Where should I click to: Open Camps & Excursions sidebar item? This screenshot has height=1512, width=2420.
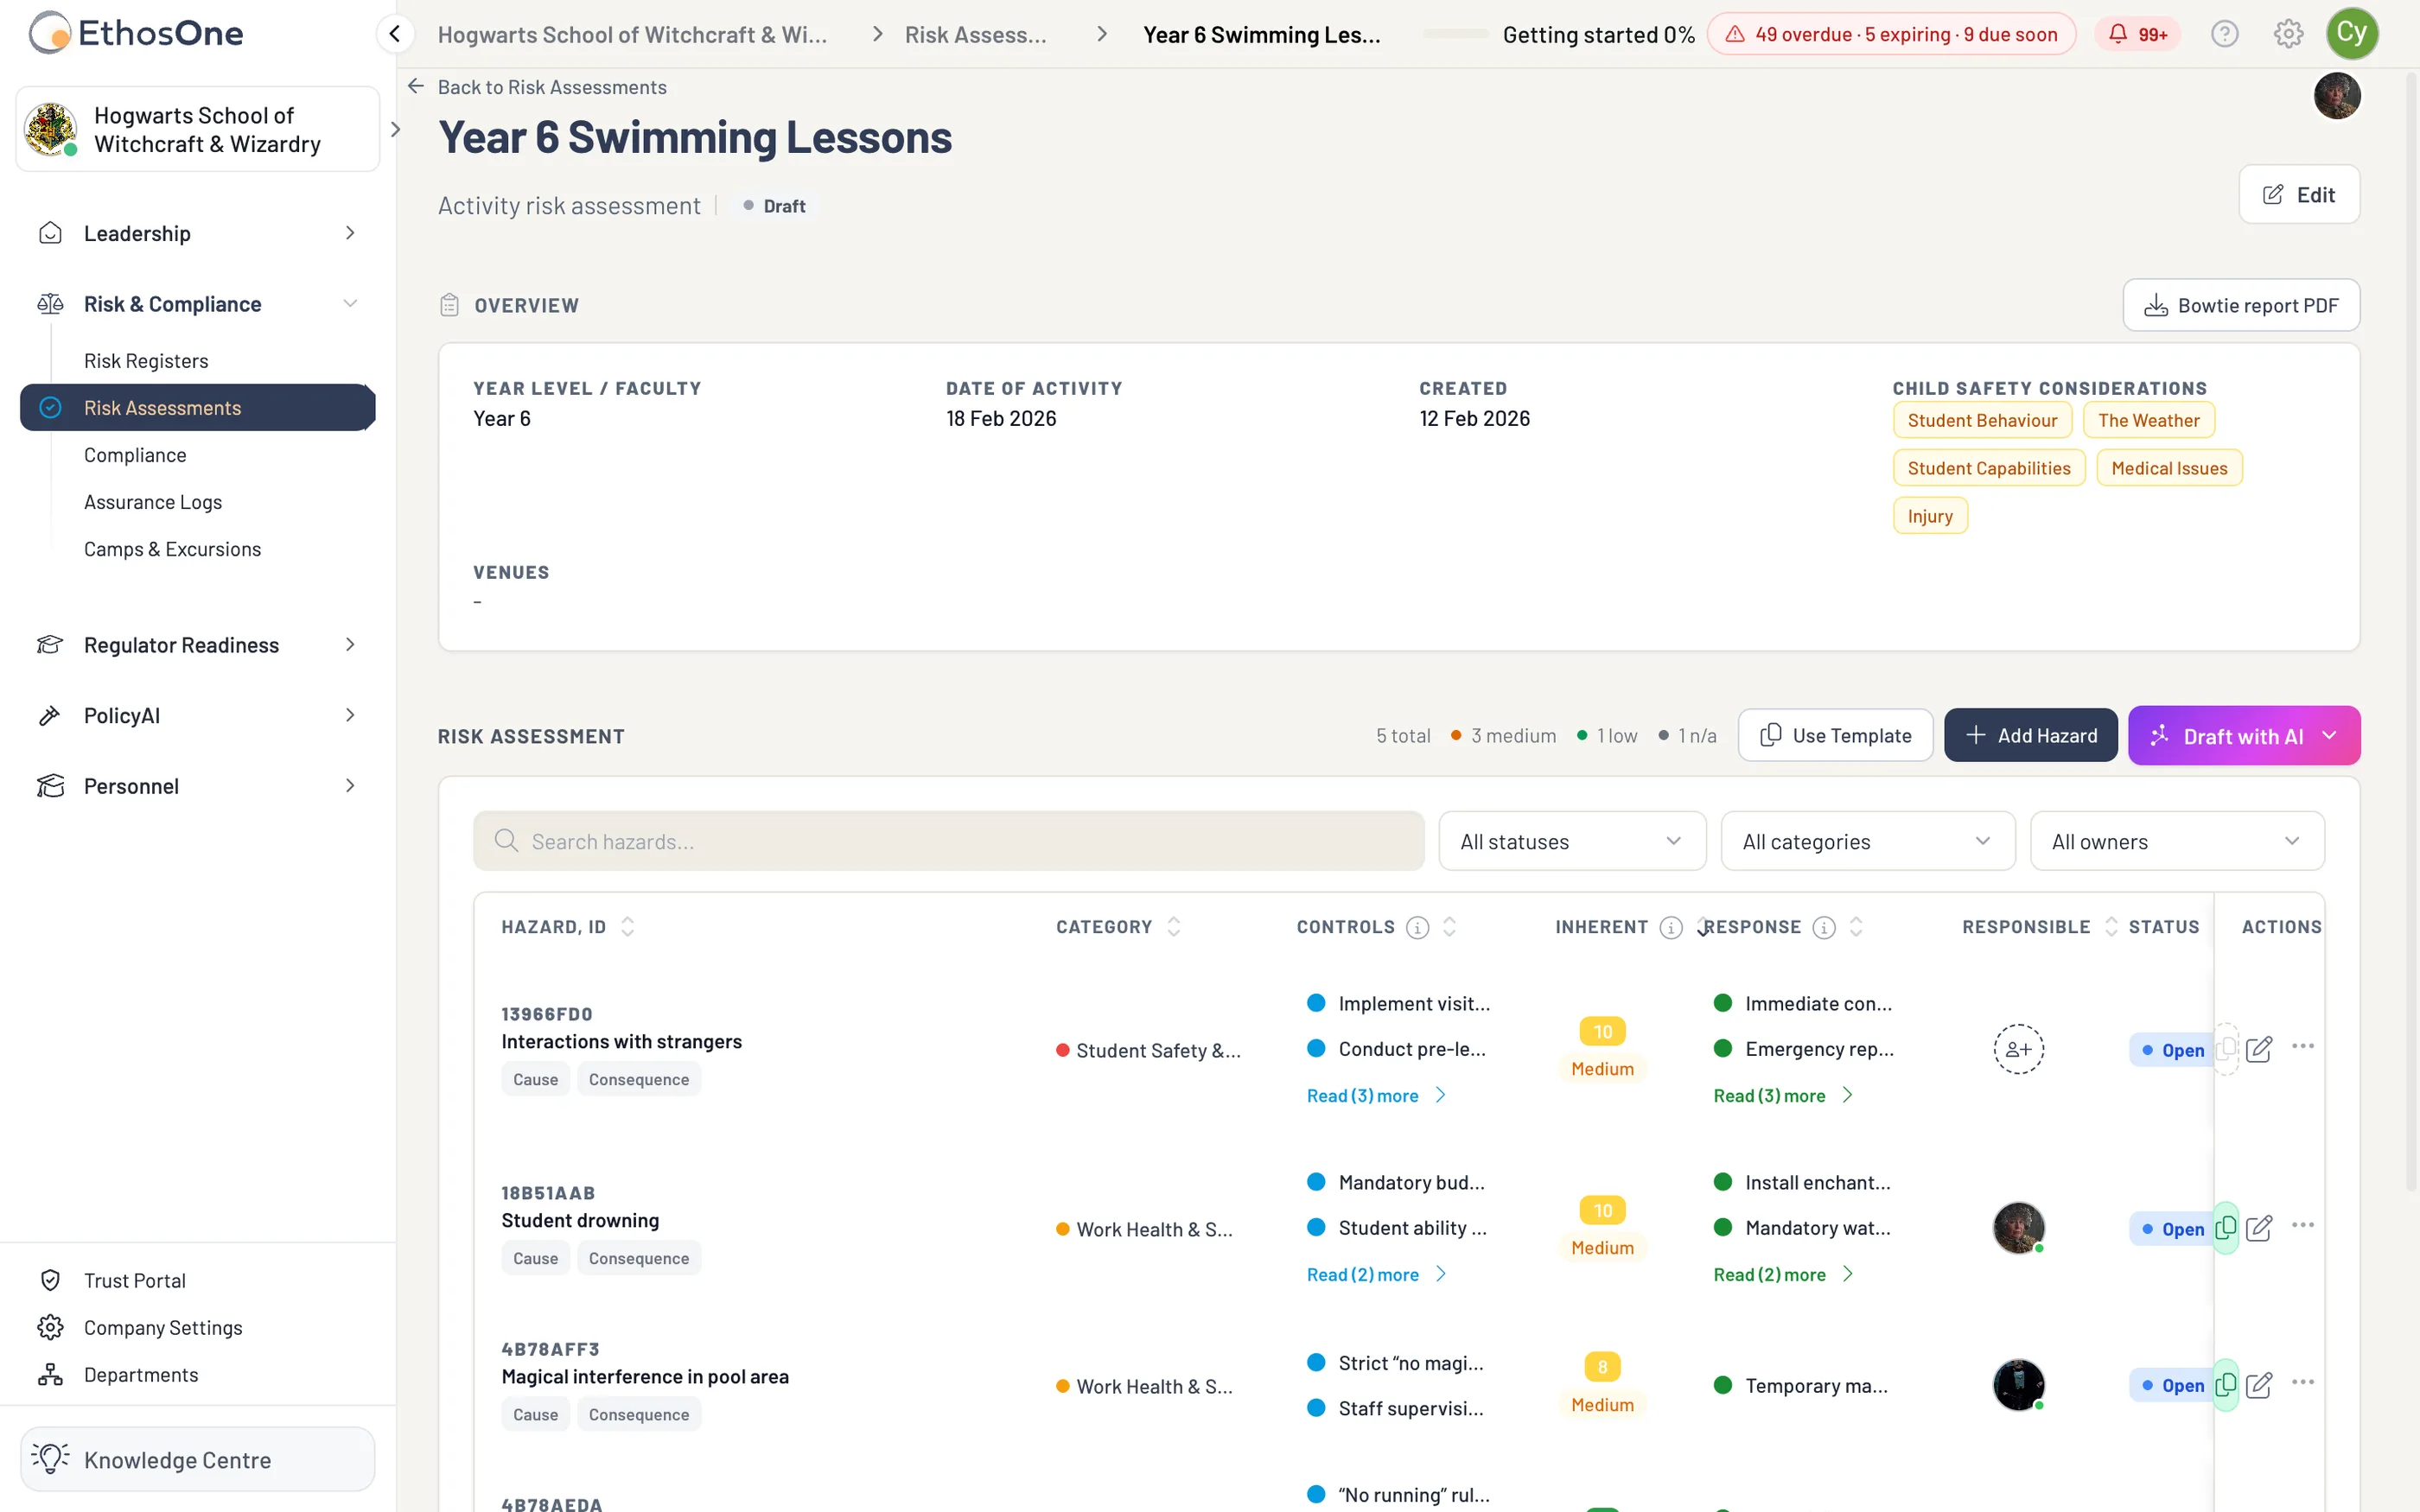[172, 549]
